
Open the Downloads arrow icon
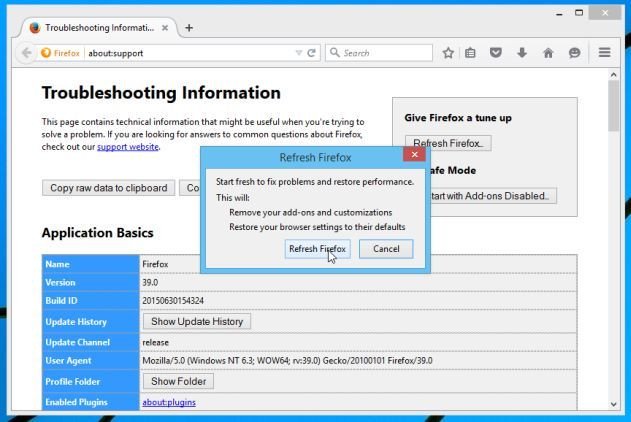click(x=522, y=53)
